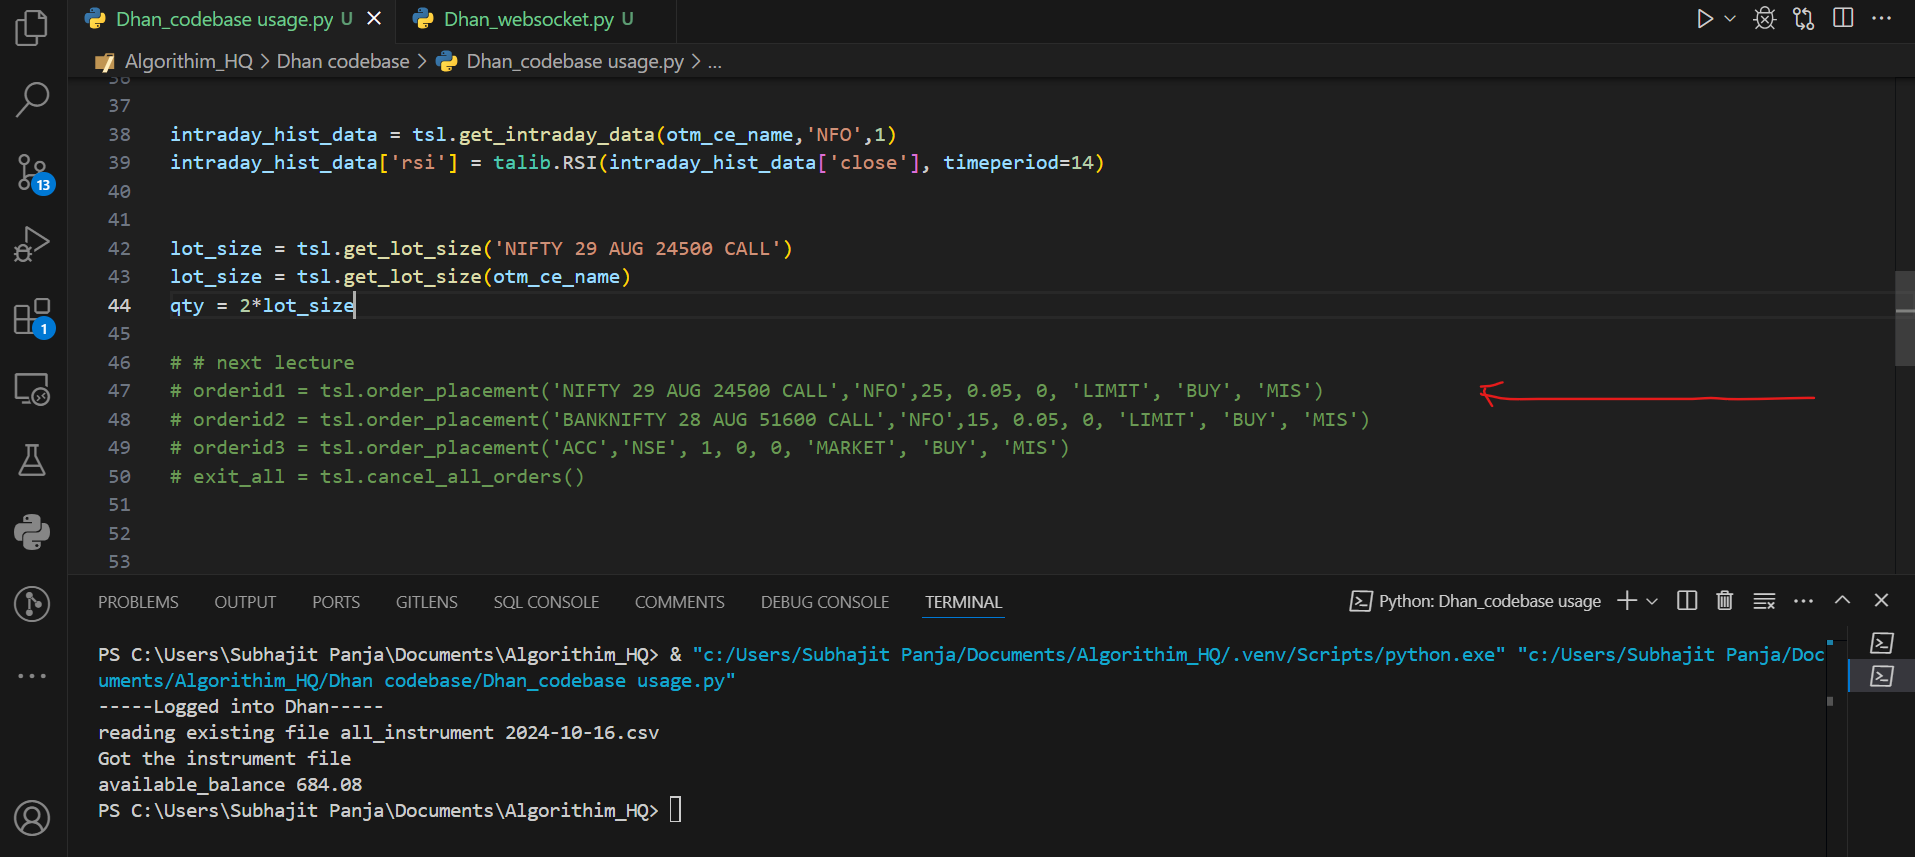Open the Testing flask icon view

(32, 461)
